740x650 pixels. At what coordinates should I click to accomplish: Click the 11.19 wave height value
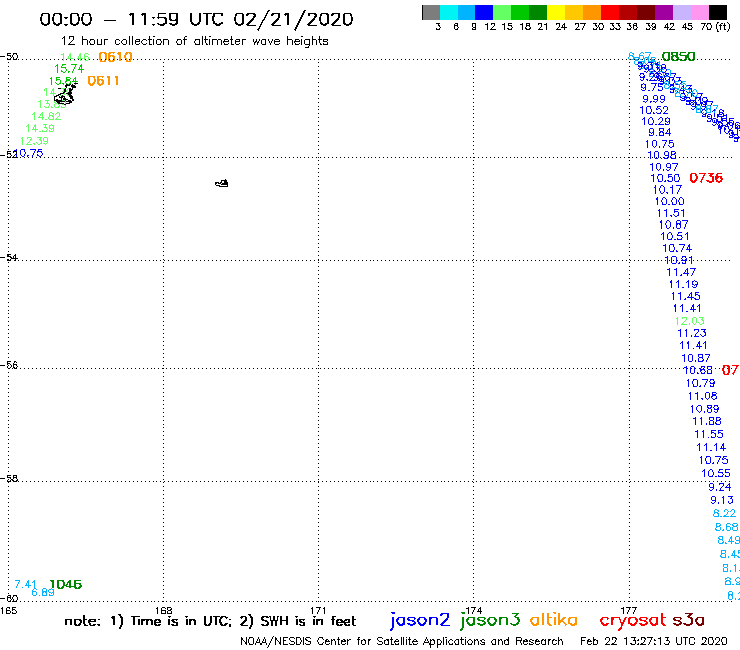point(683,284)
